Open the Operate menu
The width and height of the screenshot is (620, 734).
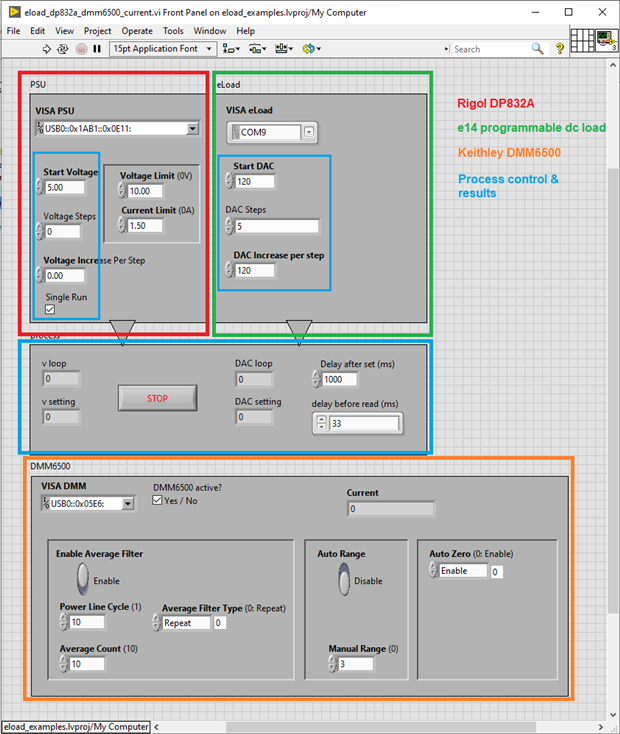coord(137,31)
